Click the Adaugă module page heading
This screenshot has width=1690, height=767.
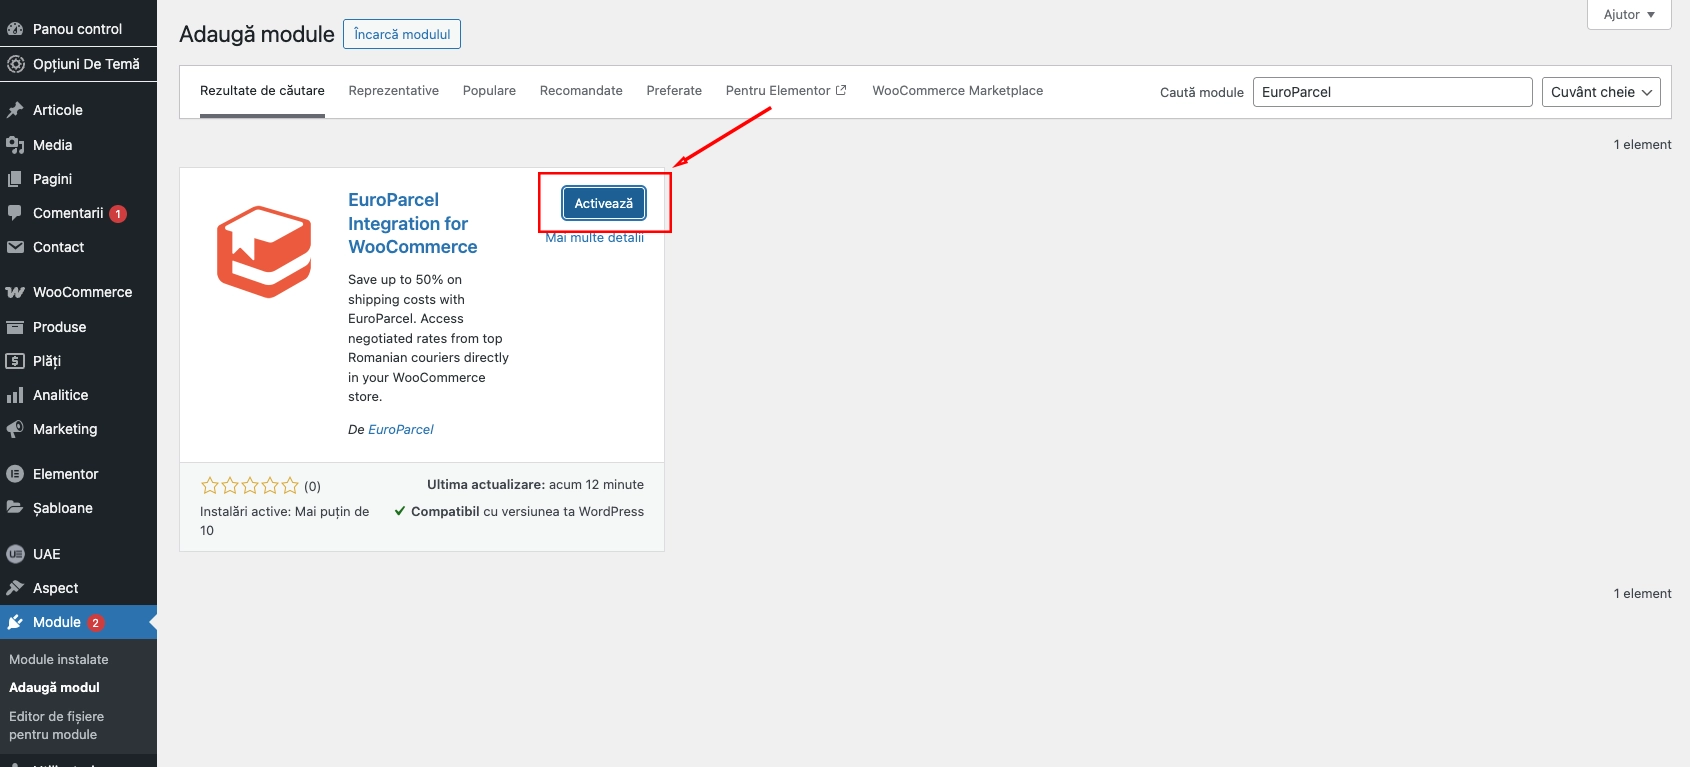[257, 34]
